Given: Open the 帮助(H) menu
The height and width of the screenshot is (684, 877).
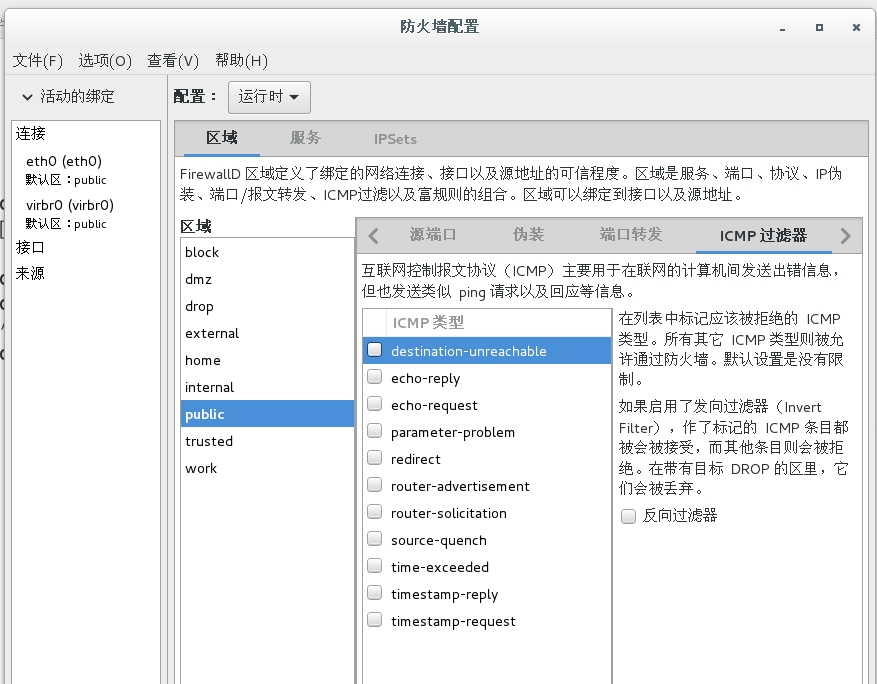Looking at the screenshot, I should [242, 60].
